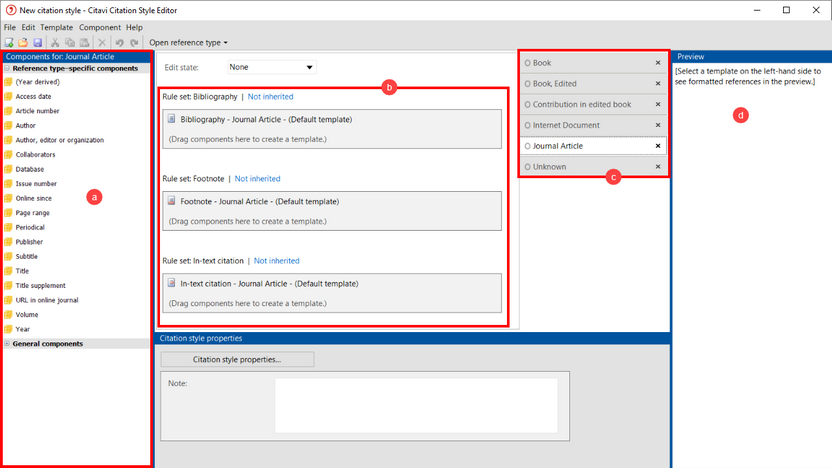Screen dimensions: 832x468
Task: Select 'Author, editor or organization' component
Action: (59, 140)
